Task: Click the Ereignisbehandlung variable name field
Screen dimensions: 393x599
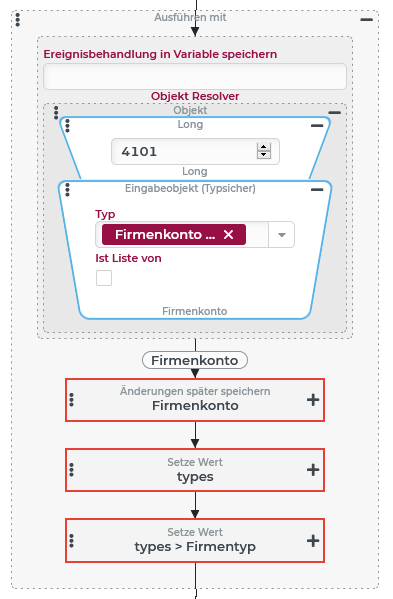Action: tap(195, 77)
